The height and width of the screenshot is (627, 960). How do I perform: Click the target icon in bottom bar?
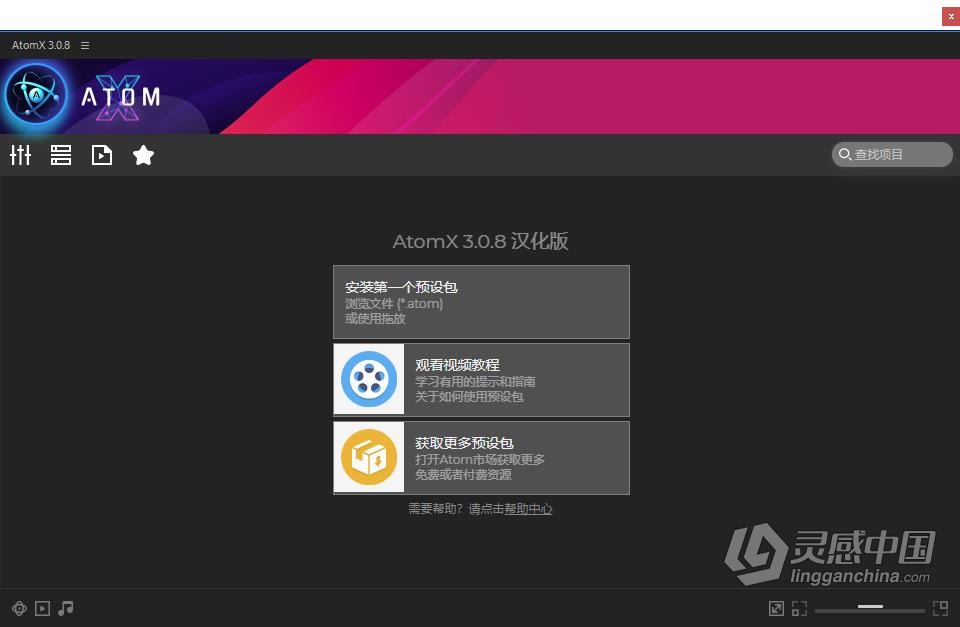pos(19,608)
